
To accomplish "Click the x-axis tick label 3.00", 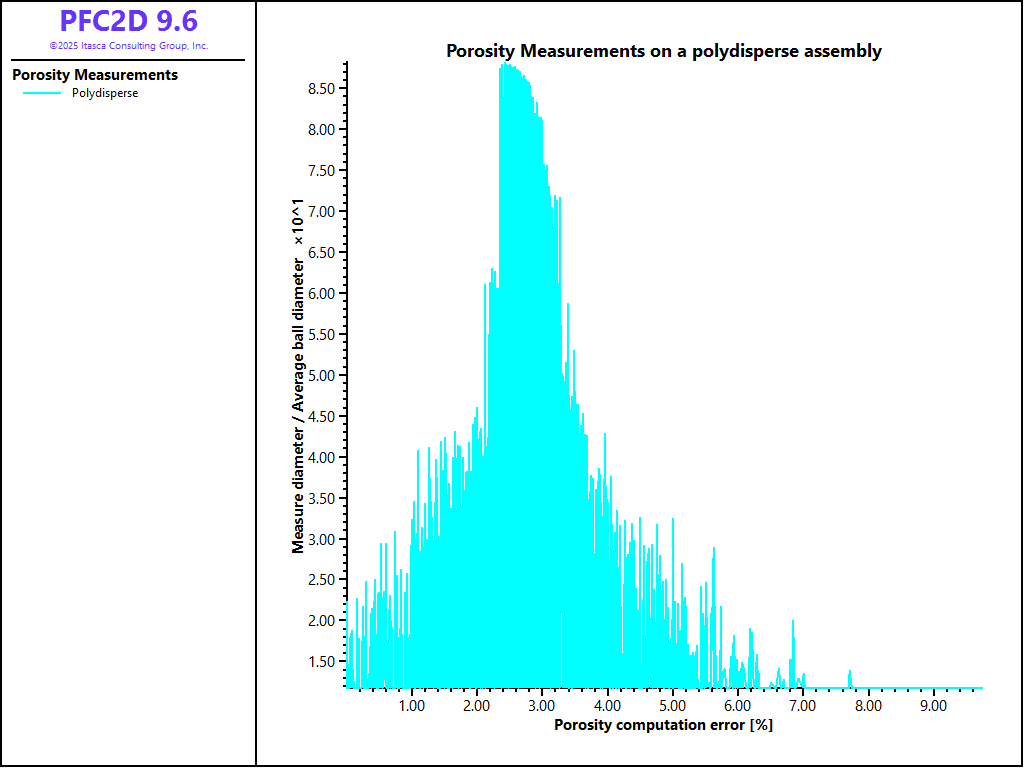I will pyautogui.click(x=542, y=705).
